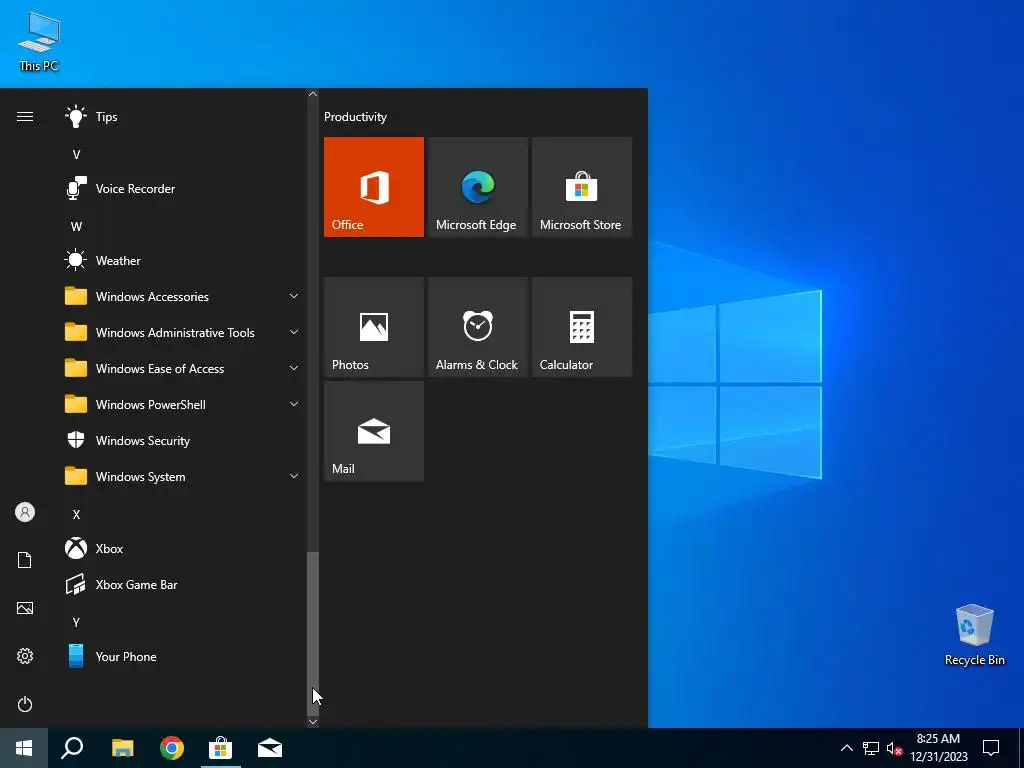The width and height of the screenshot is (1024, 768).
Task: Jump to letter X section header
Action: point(76,515)
